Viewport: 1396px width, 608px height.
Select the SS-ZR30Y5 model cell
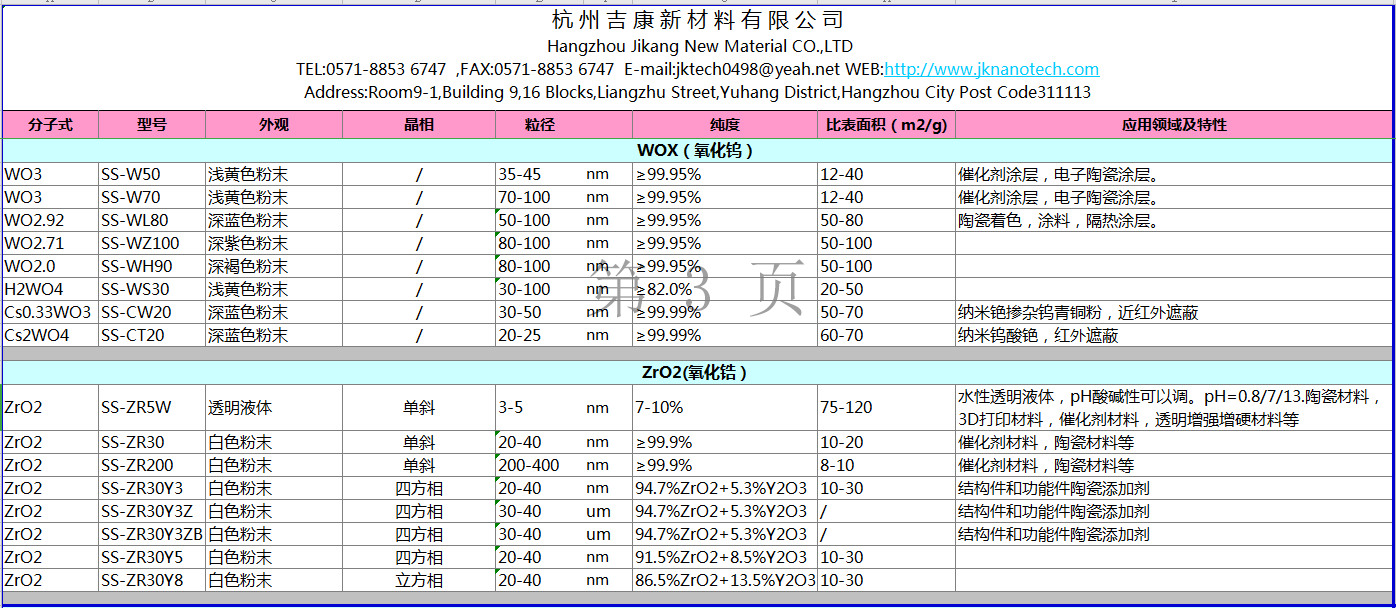[152, 557]
